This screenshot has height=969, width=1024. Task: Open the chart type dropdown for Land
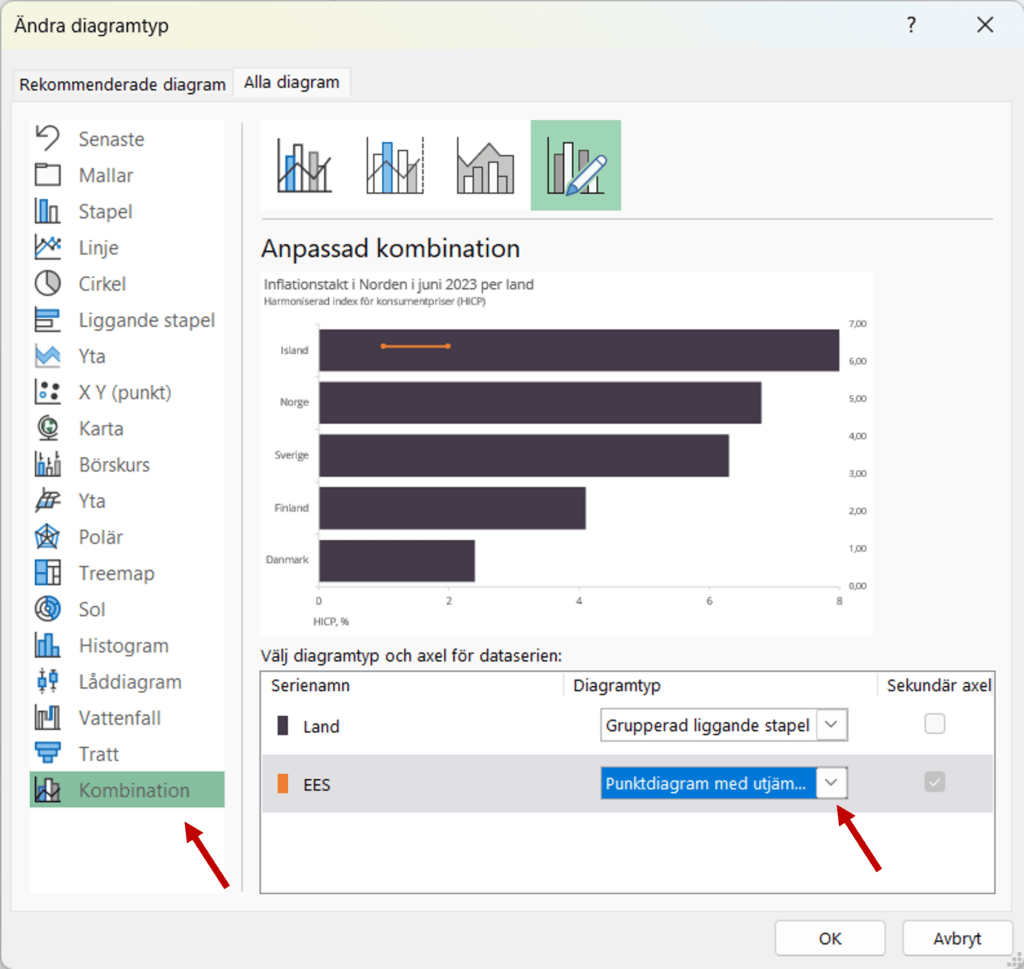832,726
